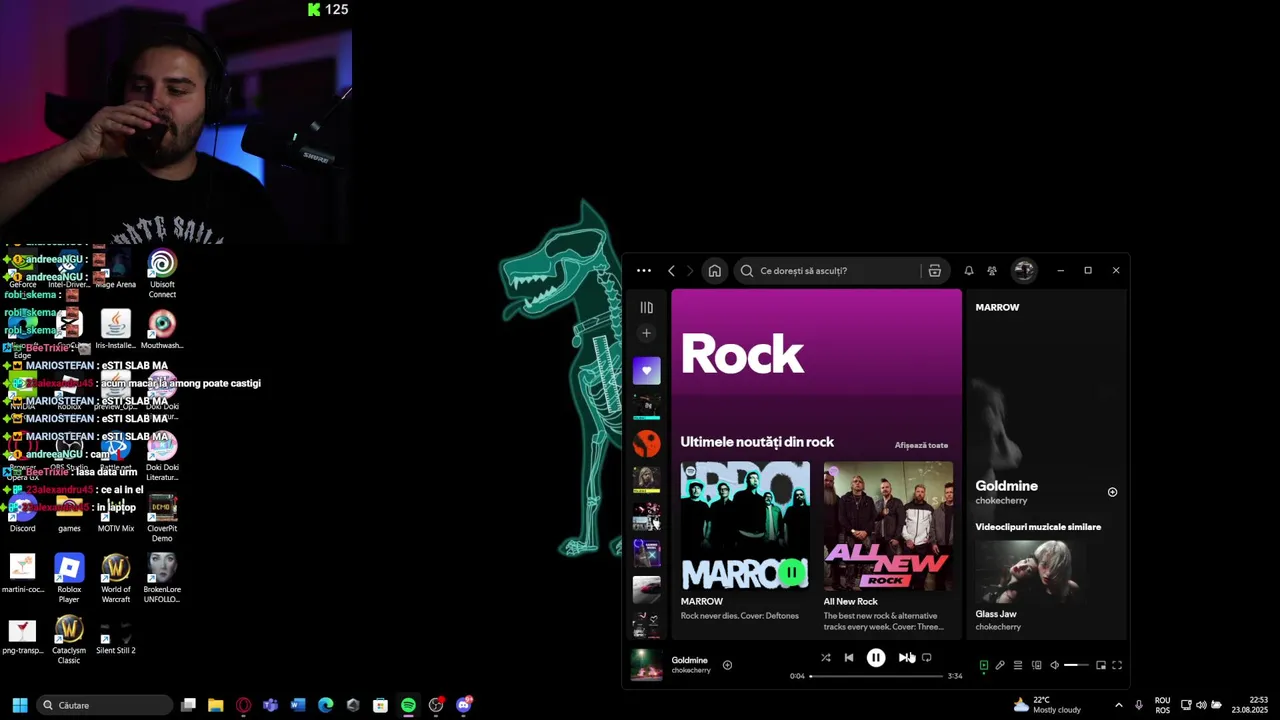Expand hidden system tray icons

pyautogui.click(x=1118, y=705)
